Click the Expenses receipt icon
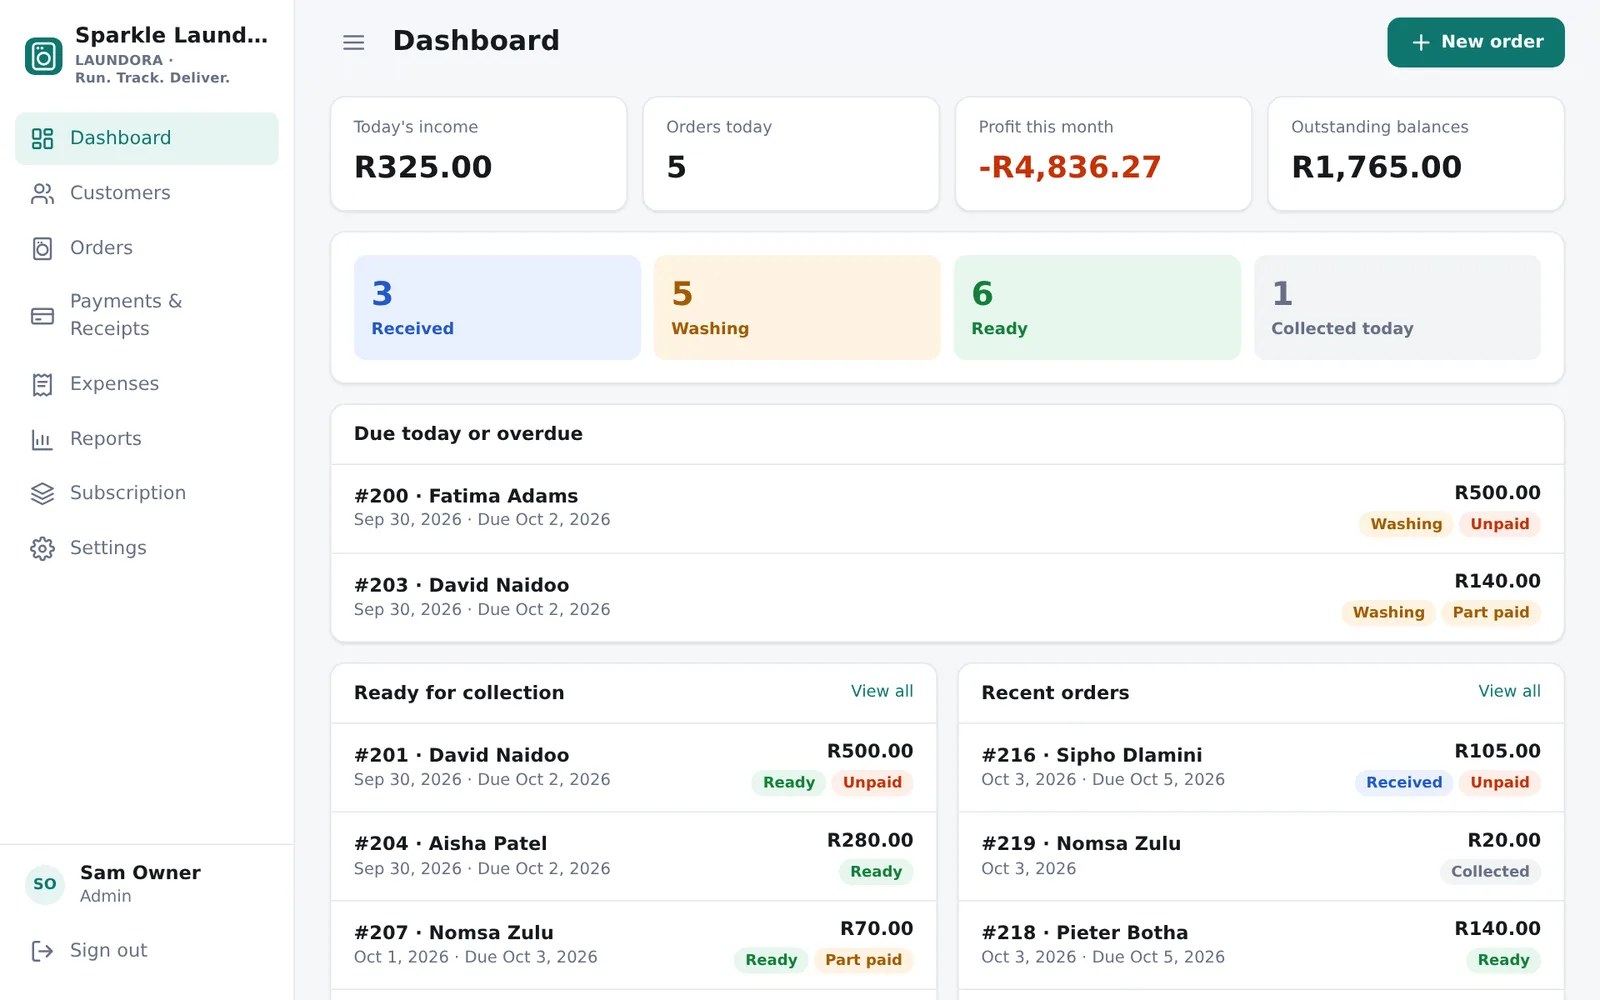 42,384
